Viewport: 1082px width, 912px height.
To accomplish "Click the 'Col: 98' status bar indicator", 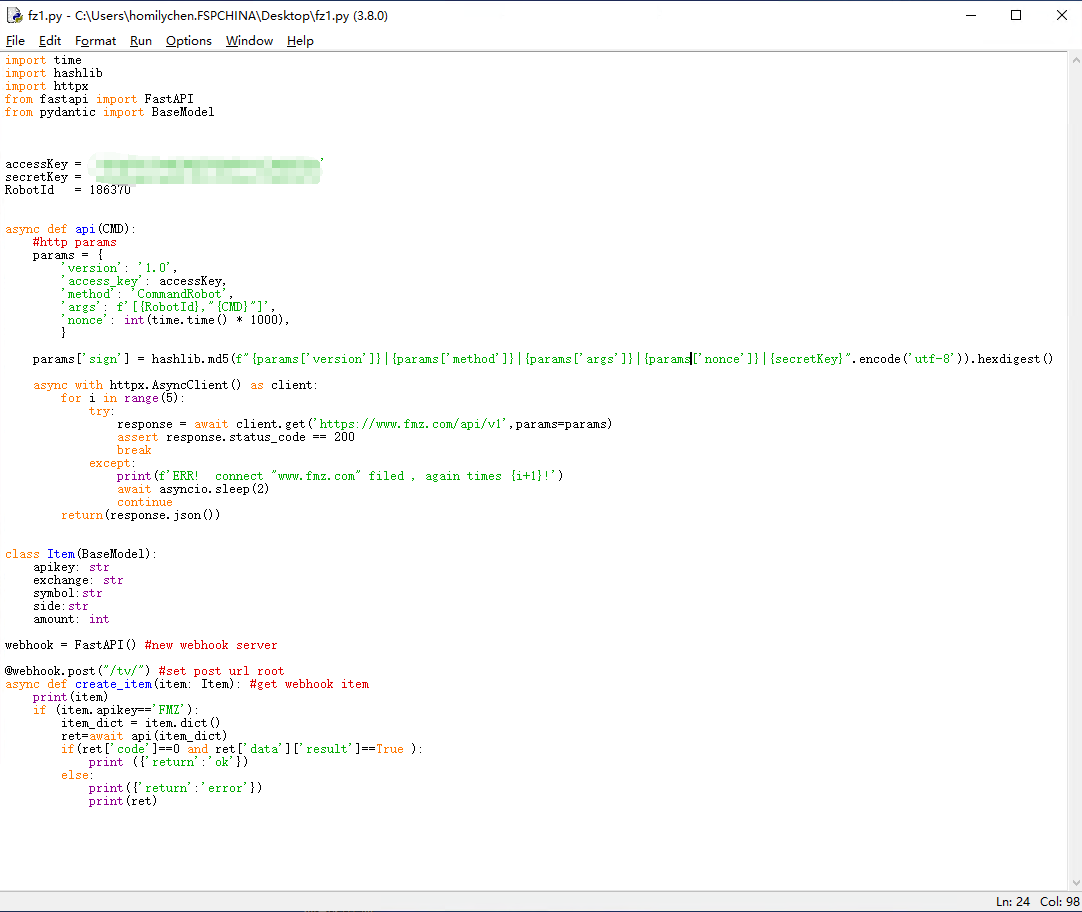I will [1060, 902].
